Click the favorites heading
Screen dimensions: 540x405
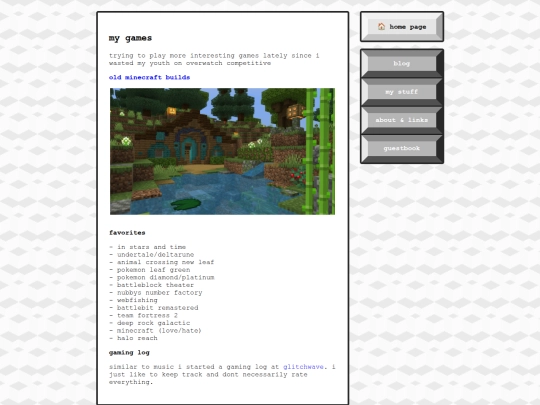tap(127, 233)
